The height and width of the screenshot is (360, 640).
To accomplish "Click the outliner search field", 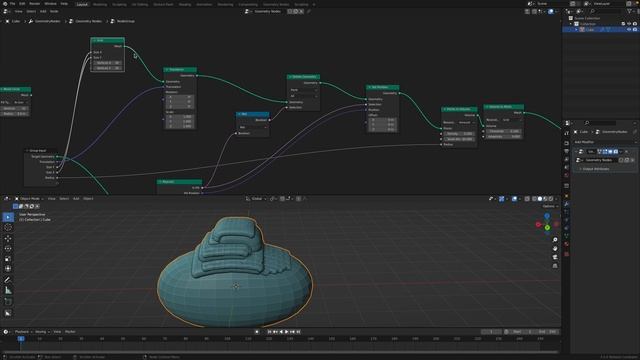I will 606,11.
